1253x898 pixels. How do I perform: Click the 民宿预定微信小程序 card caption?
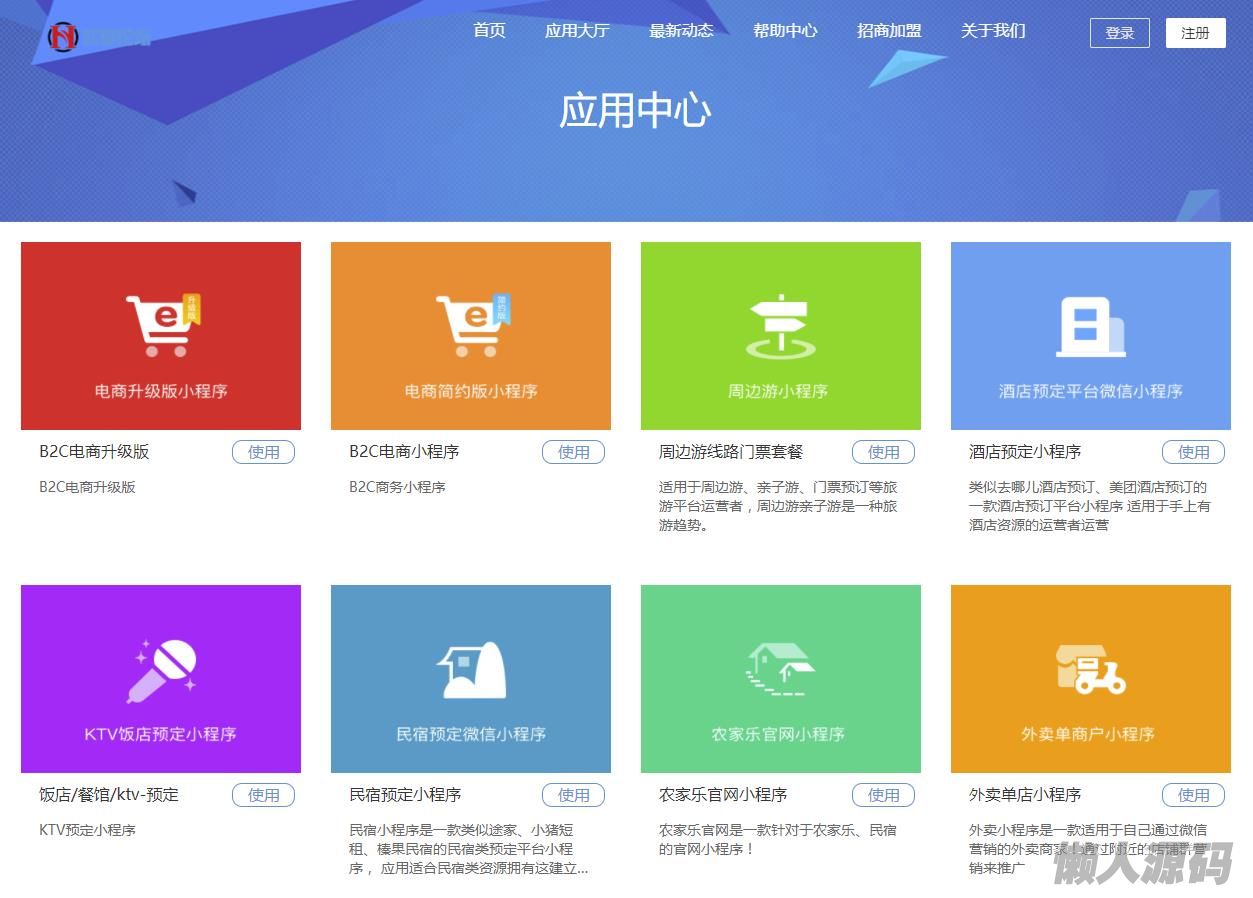(x=471, y=734)
